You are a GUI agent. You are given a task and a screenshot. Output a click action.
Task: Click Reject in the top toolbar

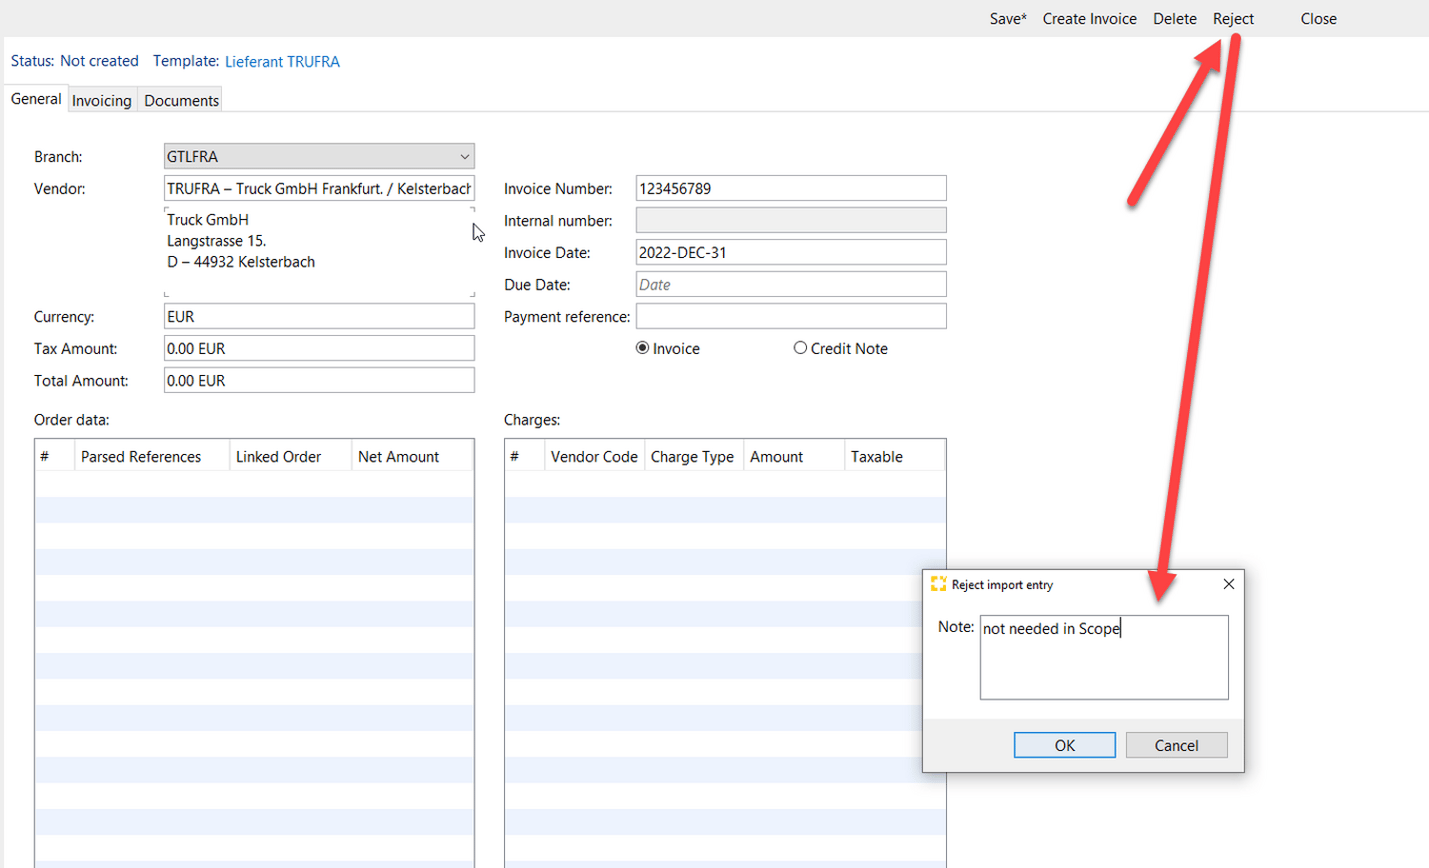(x=1233, y=19)
